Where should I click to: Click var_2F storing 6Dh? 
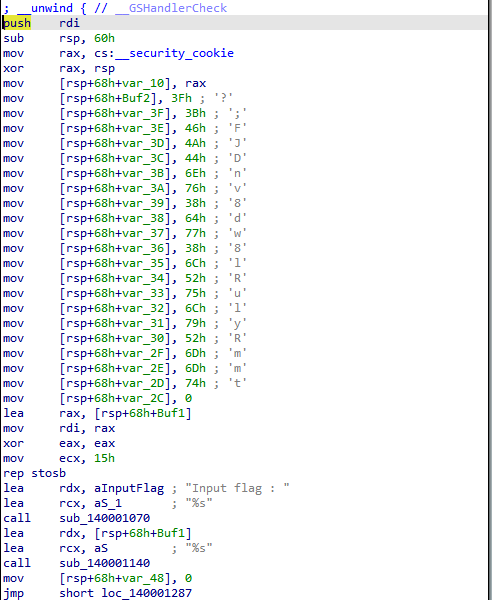(x=143, y=353)
